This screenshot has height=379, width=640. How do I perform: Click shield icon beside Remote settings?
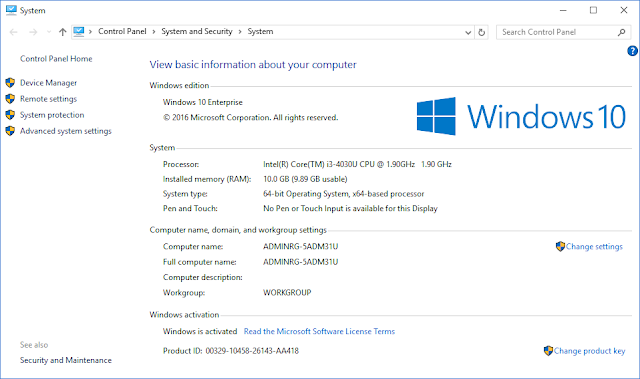pos(10,99)
